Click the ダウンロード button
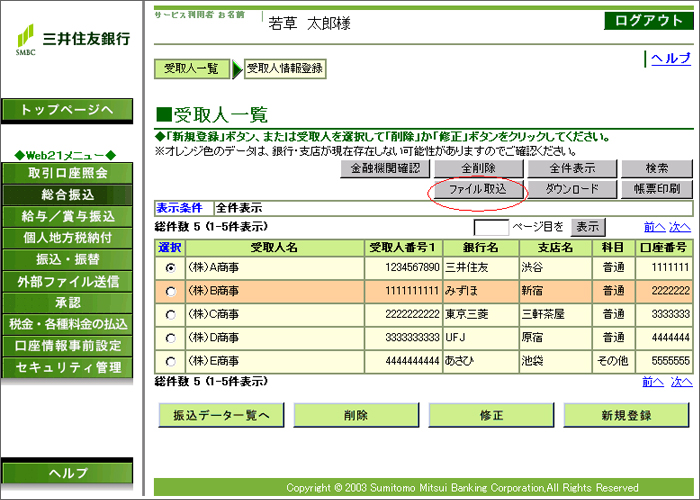Screen dimensions: 700x500 pos(572,189)
